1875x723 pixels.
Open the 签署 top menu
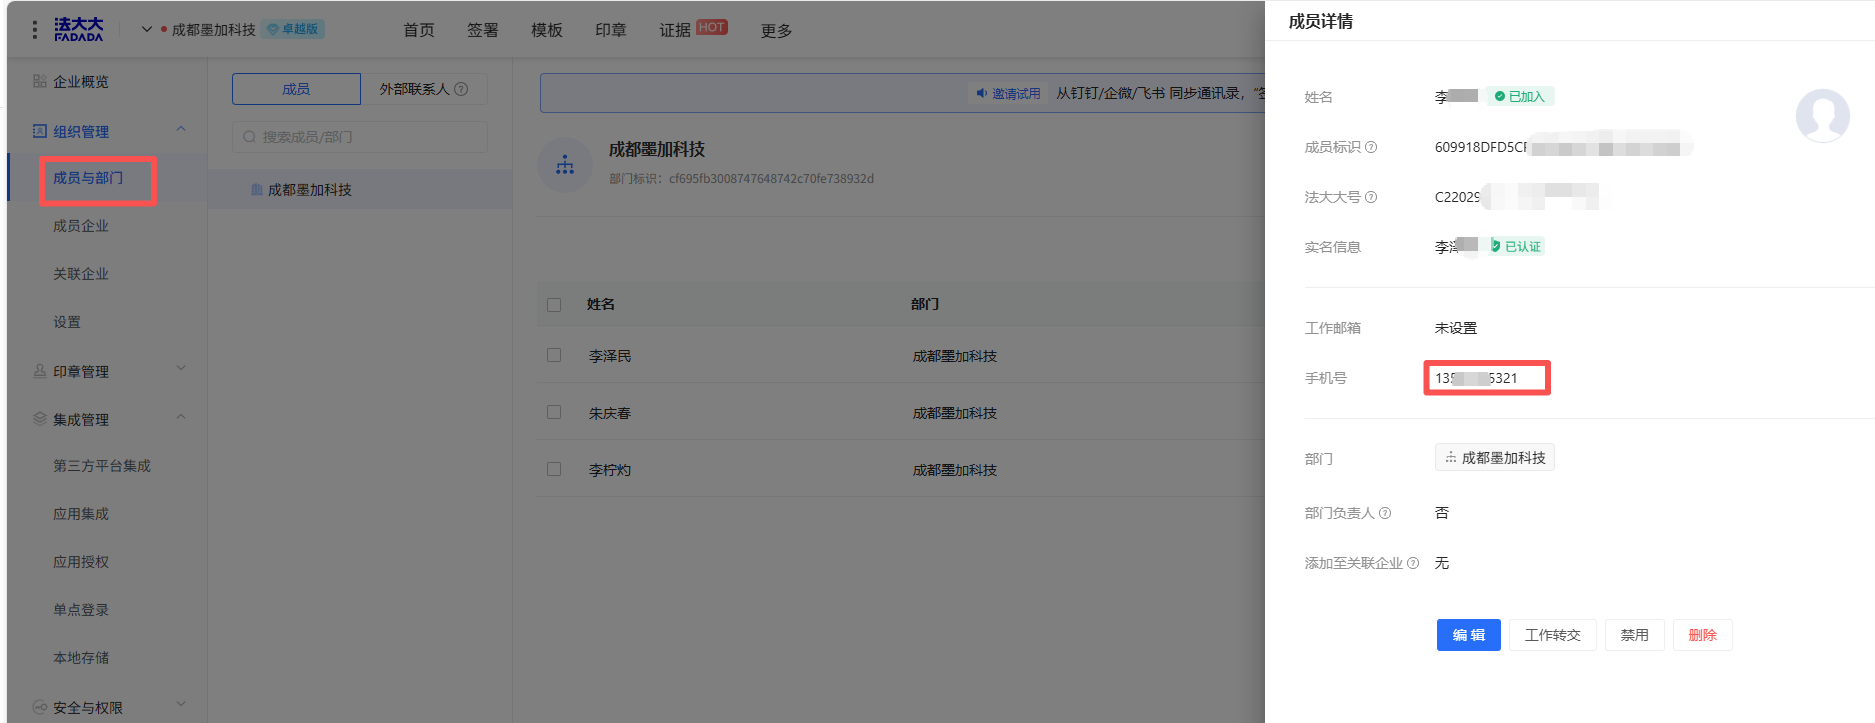point(482,30)
